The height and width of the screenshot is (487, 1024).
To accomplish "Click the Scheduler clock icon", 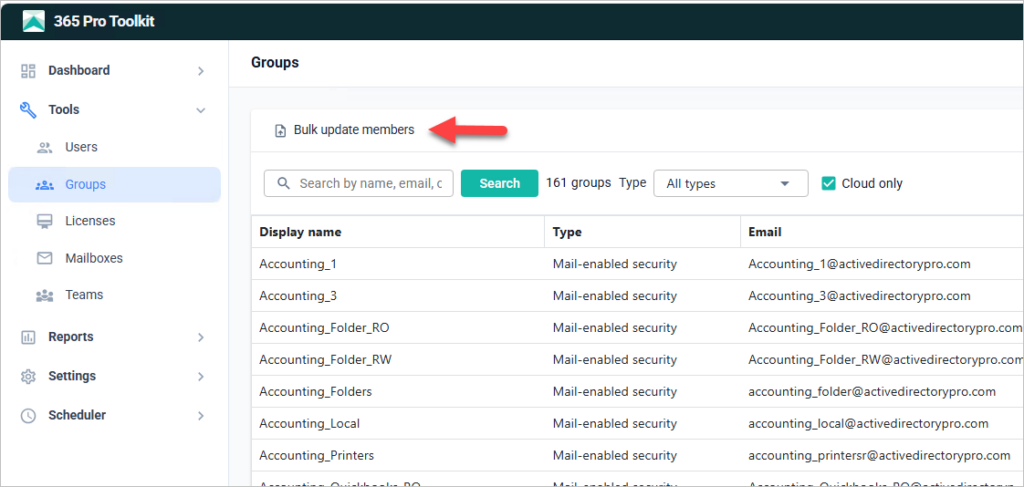I will [x=28, y=416].
